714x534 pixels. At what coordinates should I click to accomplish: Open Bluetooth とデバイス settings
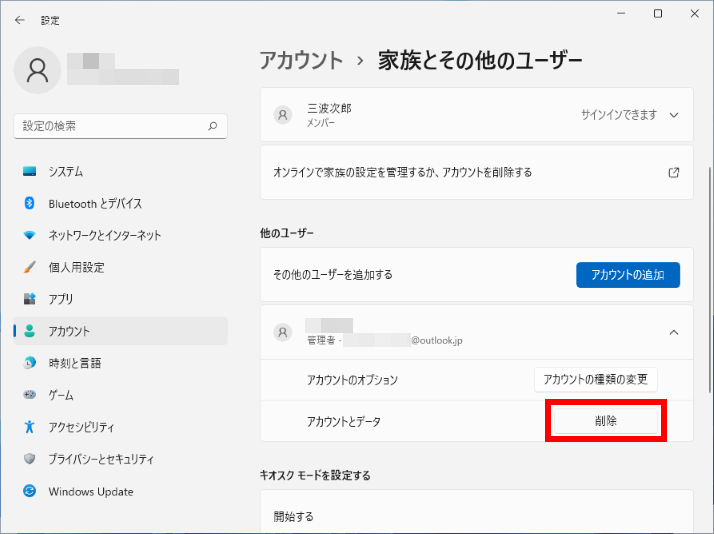[x=121, y=203]
